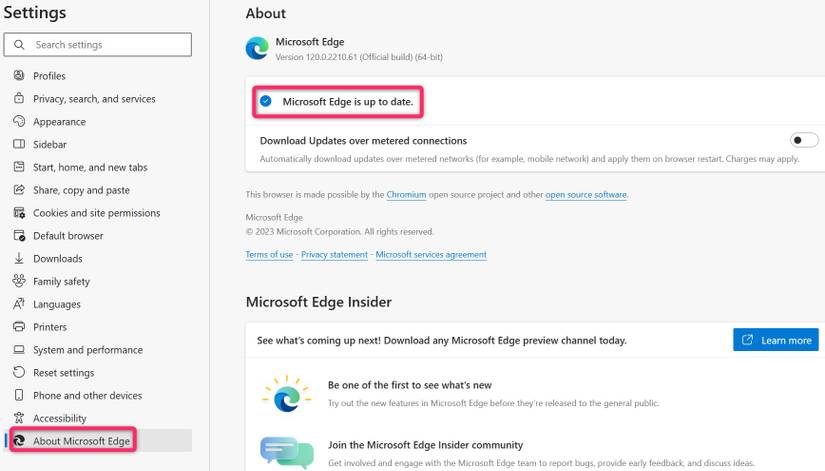Image resolution: width=825 pixels, height=471 pixels.
Task: Open the open source software link
Action: tap(586, 195)
